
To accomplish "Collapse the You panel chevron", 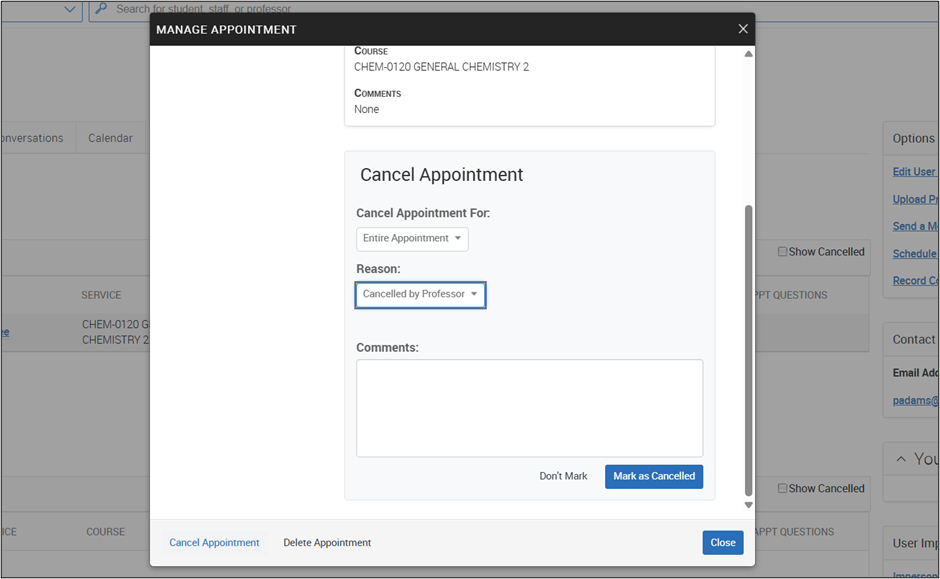I will point(900,459).
